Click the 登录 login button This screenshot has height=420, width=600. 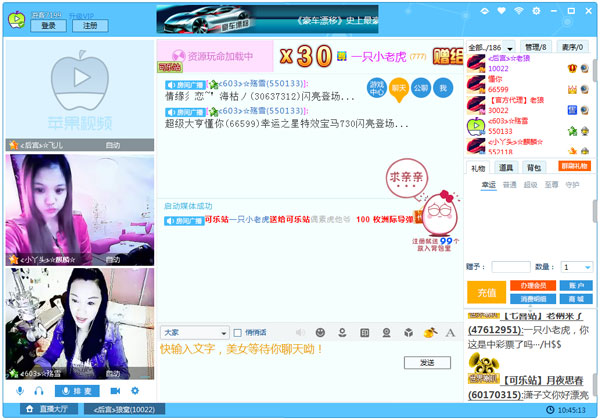click(x=48, y=26)
